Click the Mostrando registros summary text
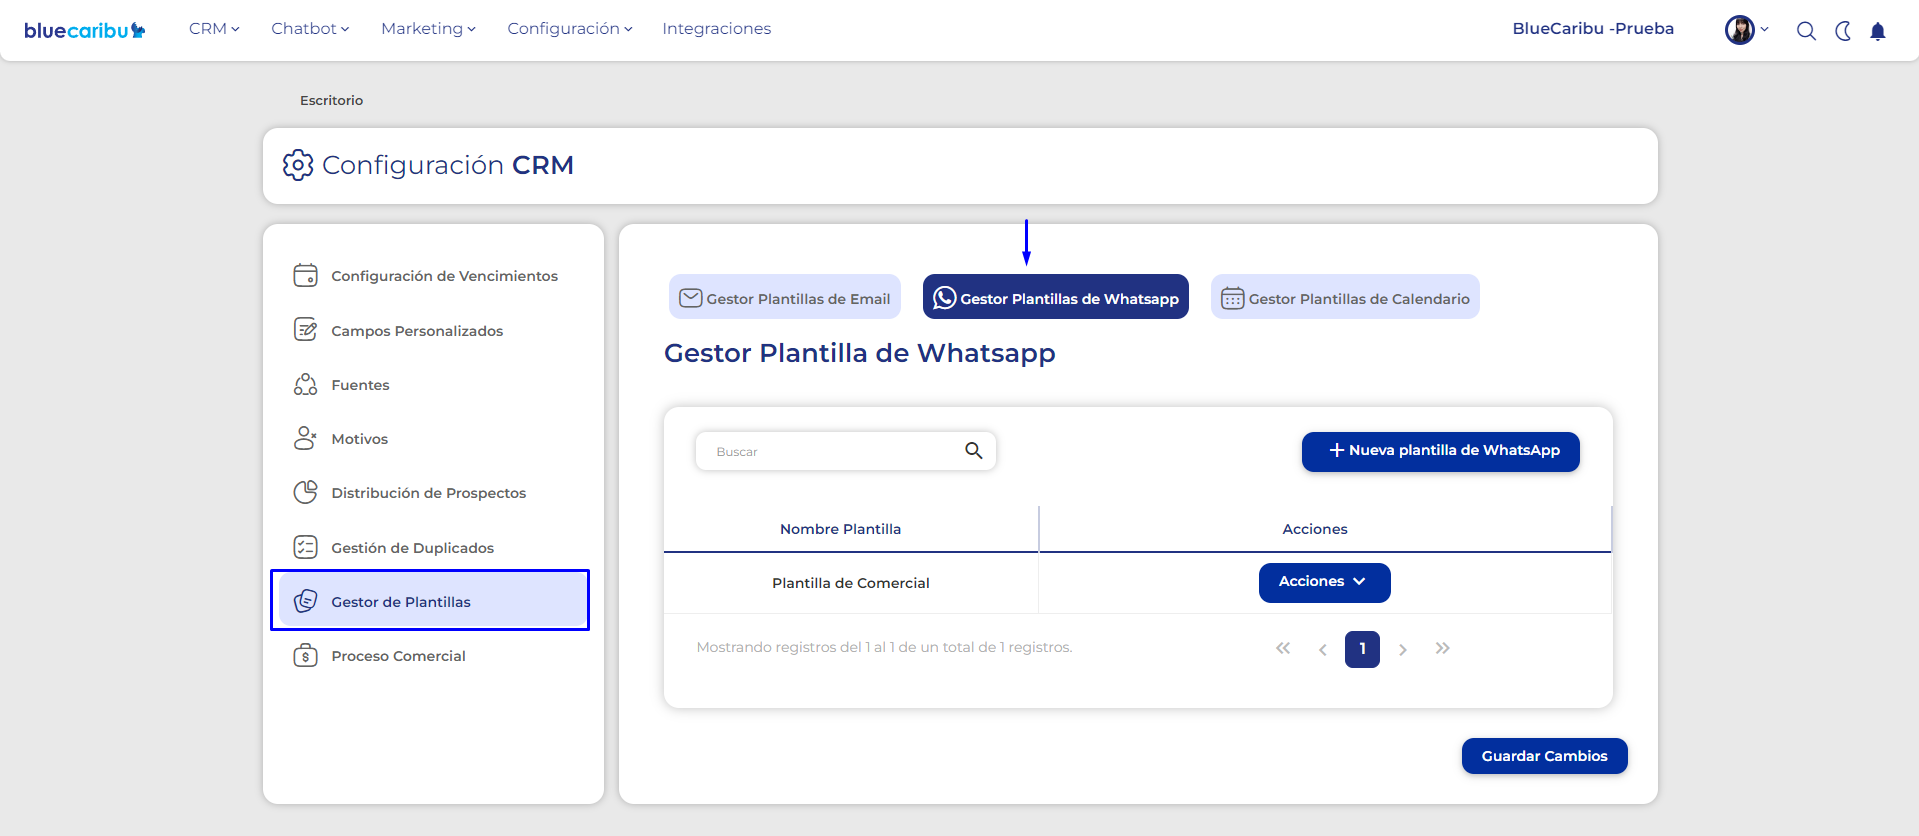The height and width of the screenshot is (836, 1919). point(884,647)
